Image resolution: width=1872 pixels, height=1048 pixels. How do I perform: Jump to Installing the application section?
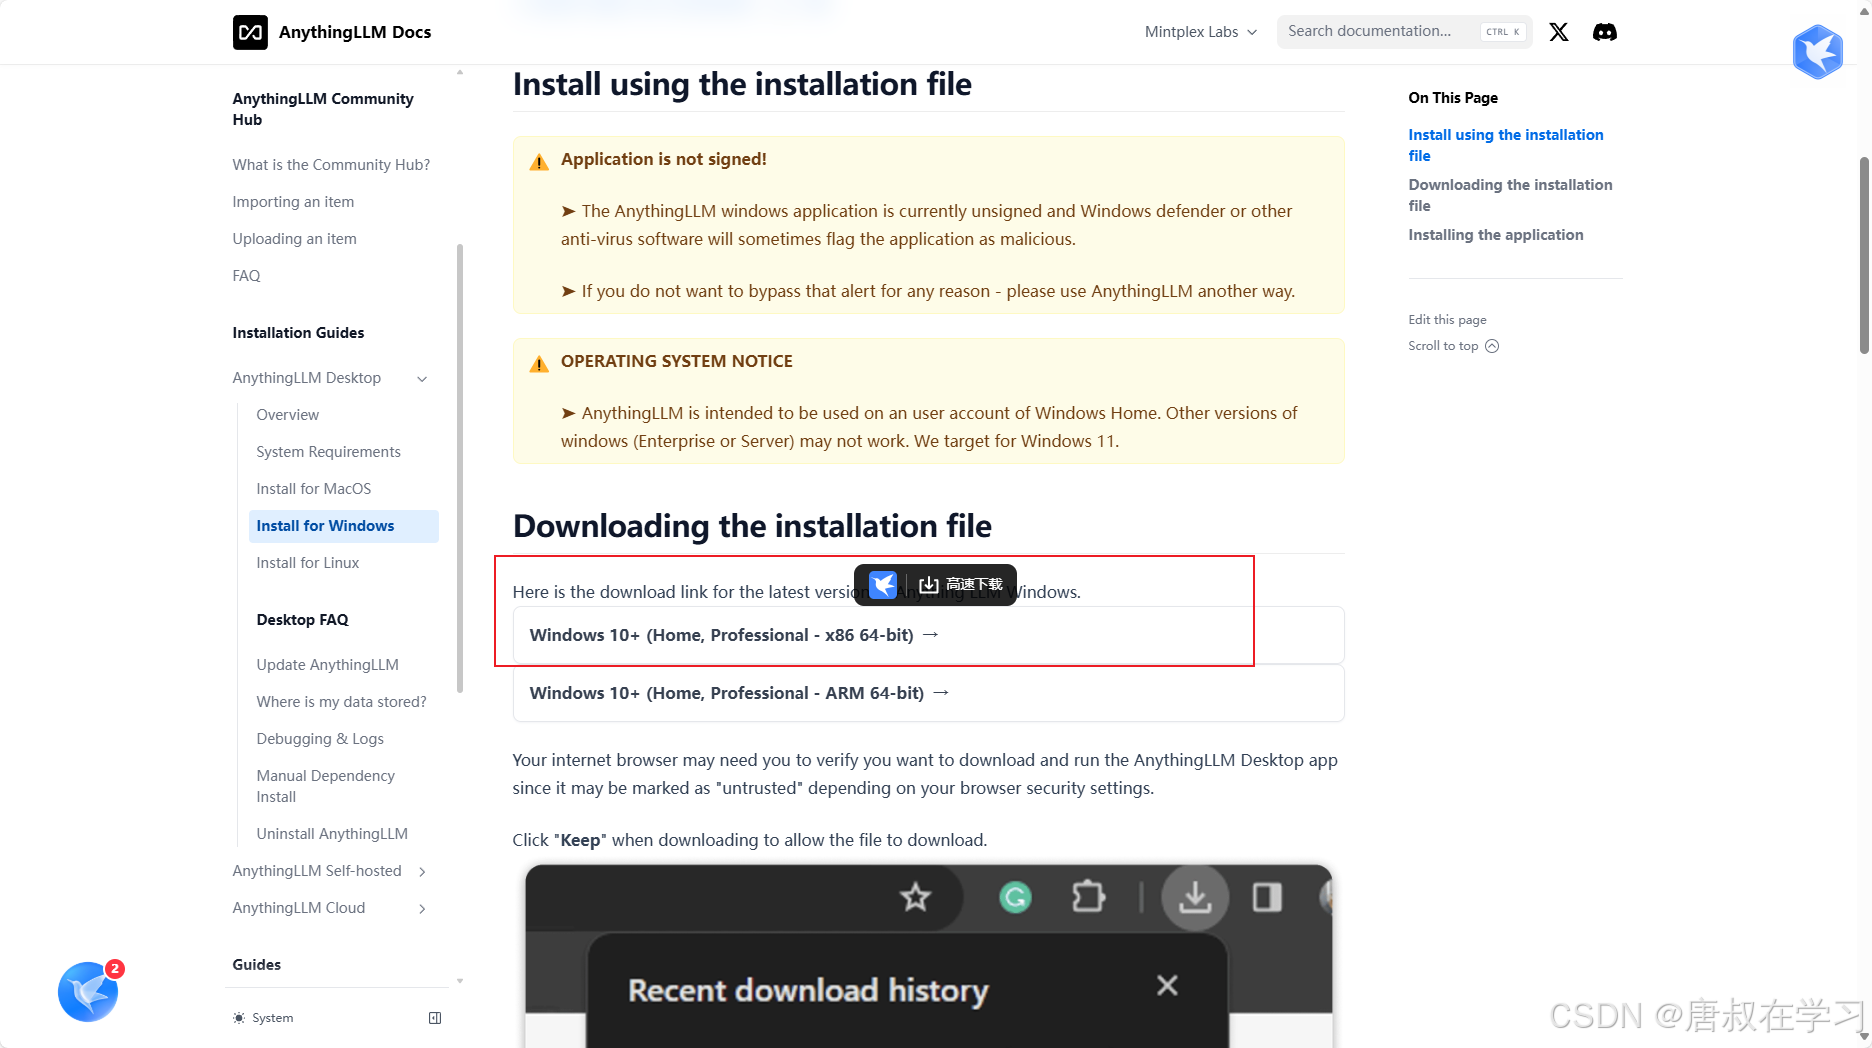1495,235
